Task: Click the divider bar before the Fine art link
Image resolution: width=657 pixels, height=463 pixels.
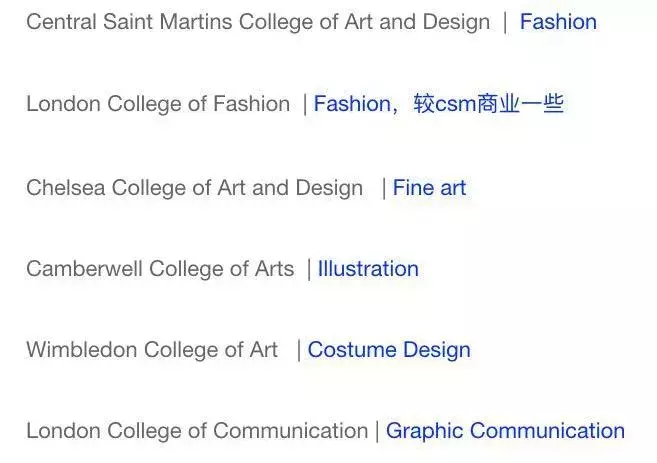Action: [x=384, y=188]
